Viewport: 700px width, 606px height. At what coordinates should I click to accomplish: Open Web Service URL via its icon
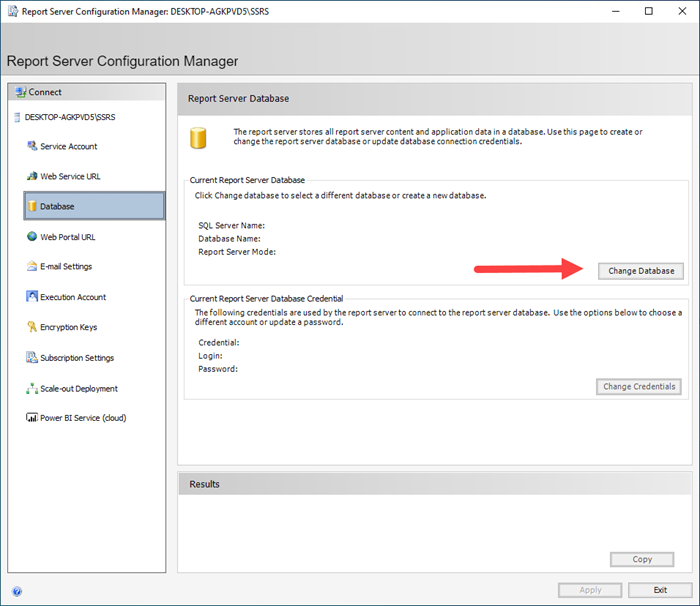(x=32, y=176)
